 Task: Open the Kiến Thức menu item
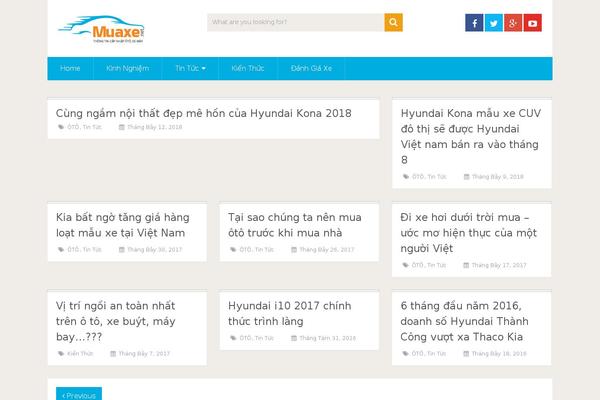tap(248, 68)
